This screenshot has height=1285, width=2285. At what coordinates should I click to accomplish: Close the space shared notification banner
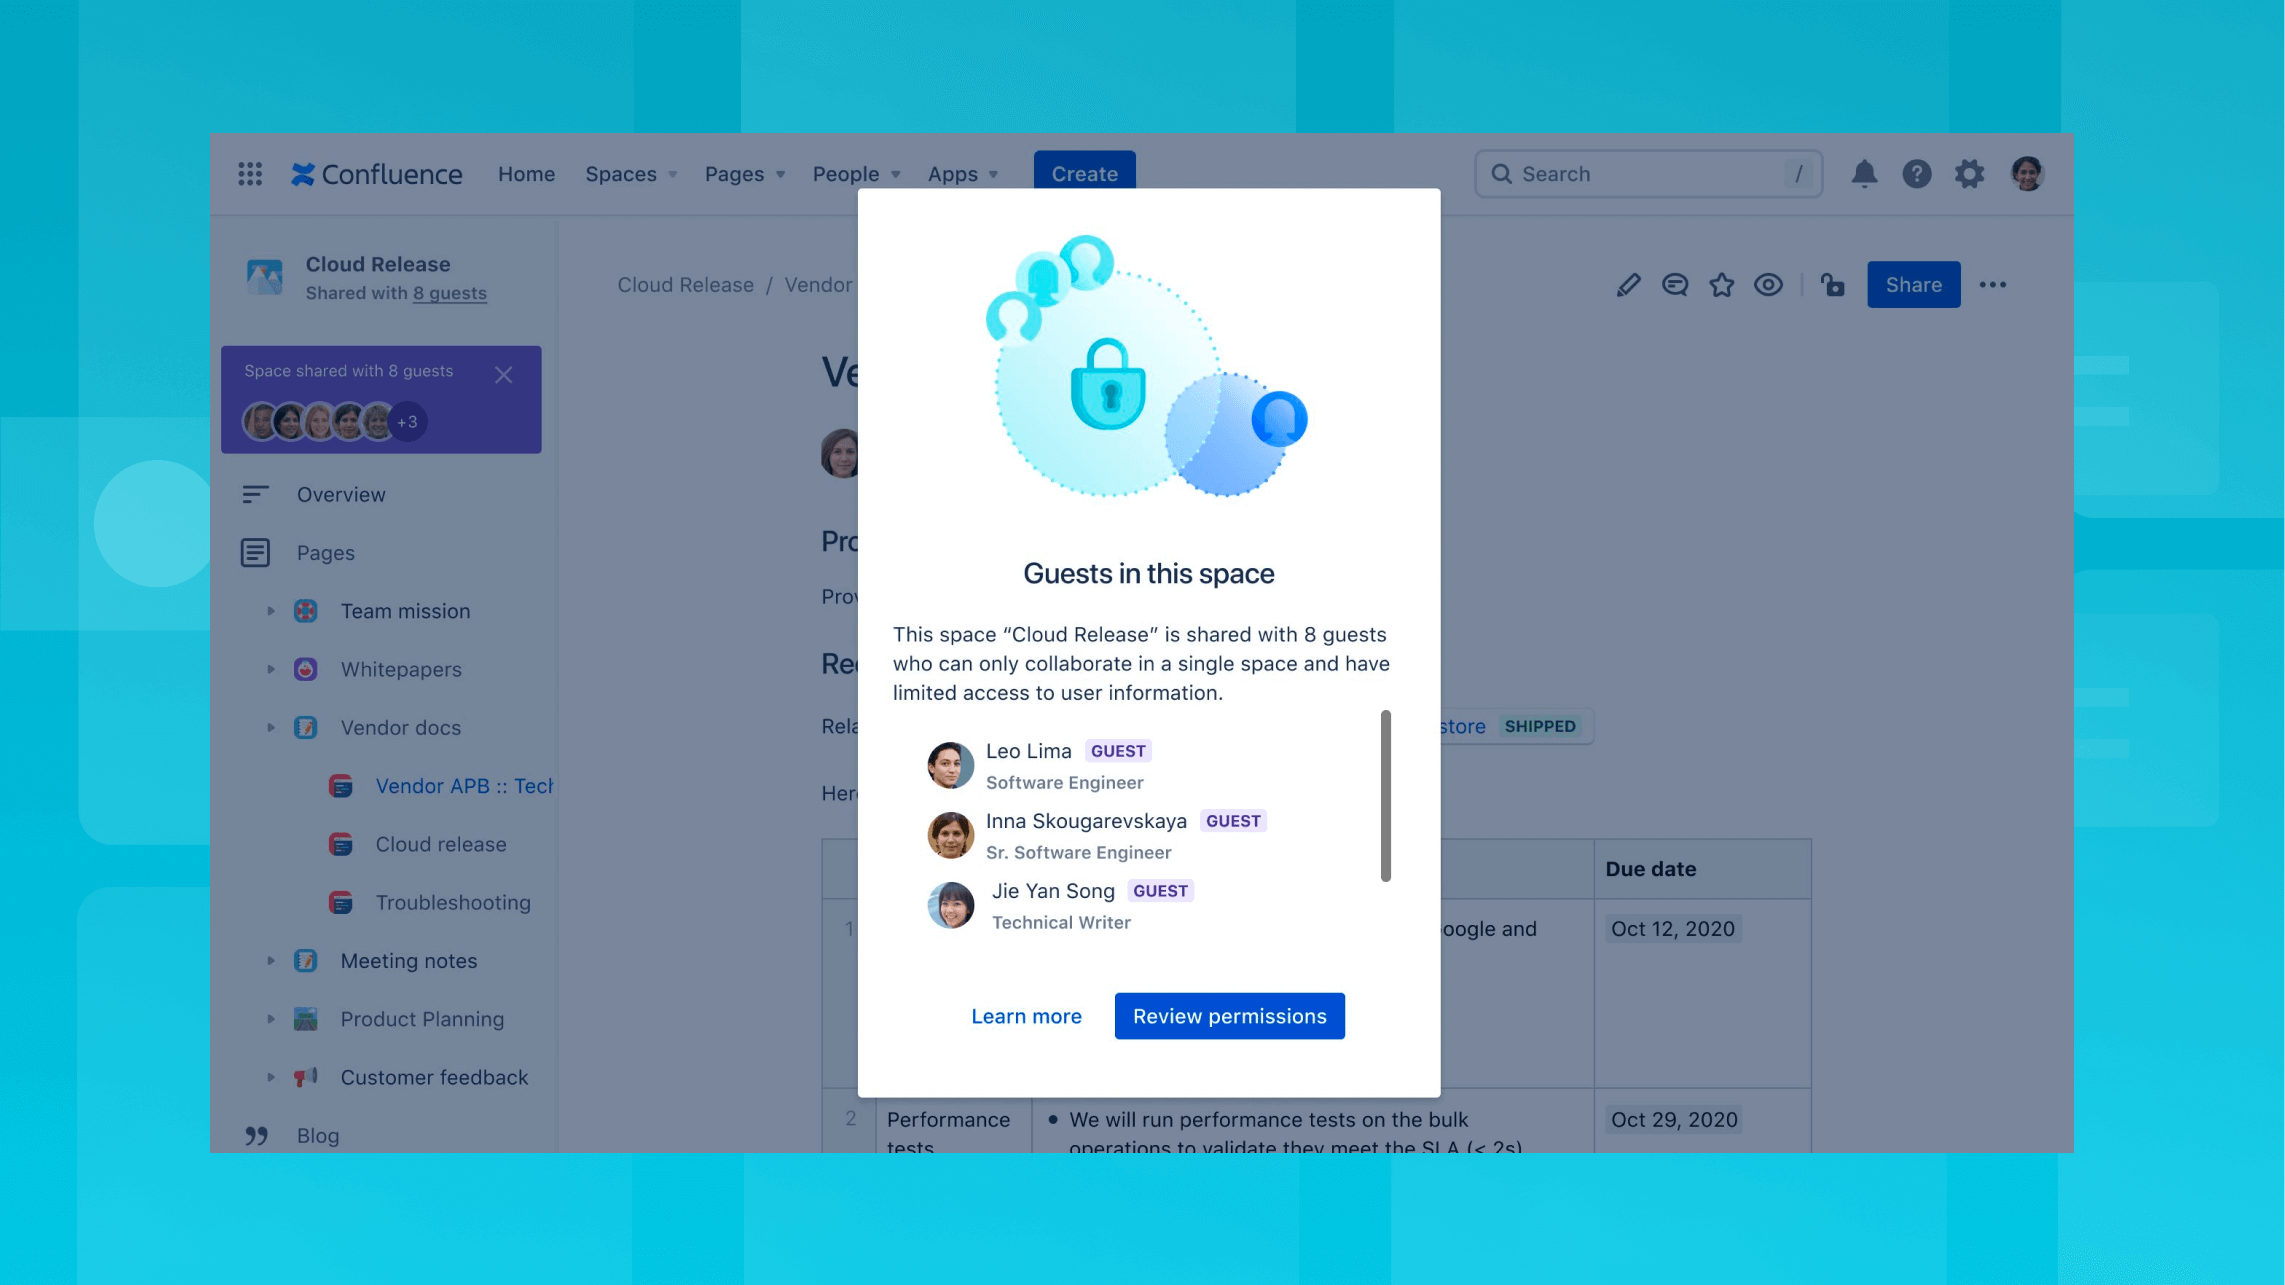pyautogui.click(x=502, y=373)
